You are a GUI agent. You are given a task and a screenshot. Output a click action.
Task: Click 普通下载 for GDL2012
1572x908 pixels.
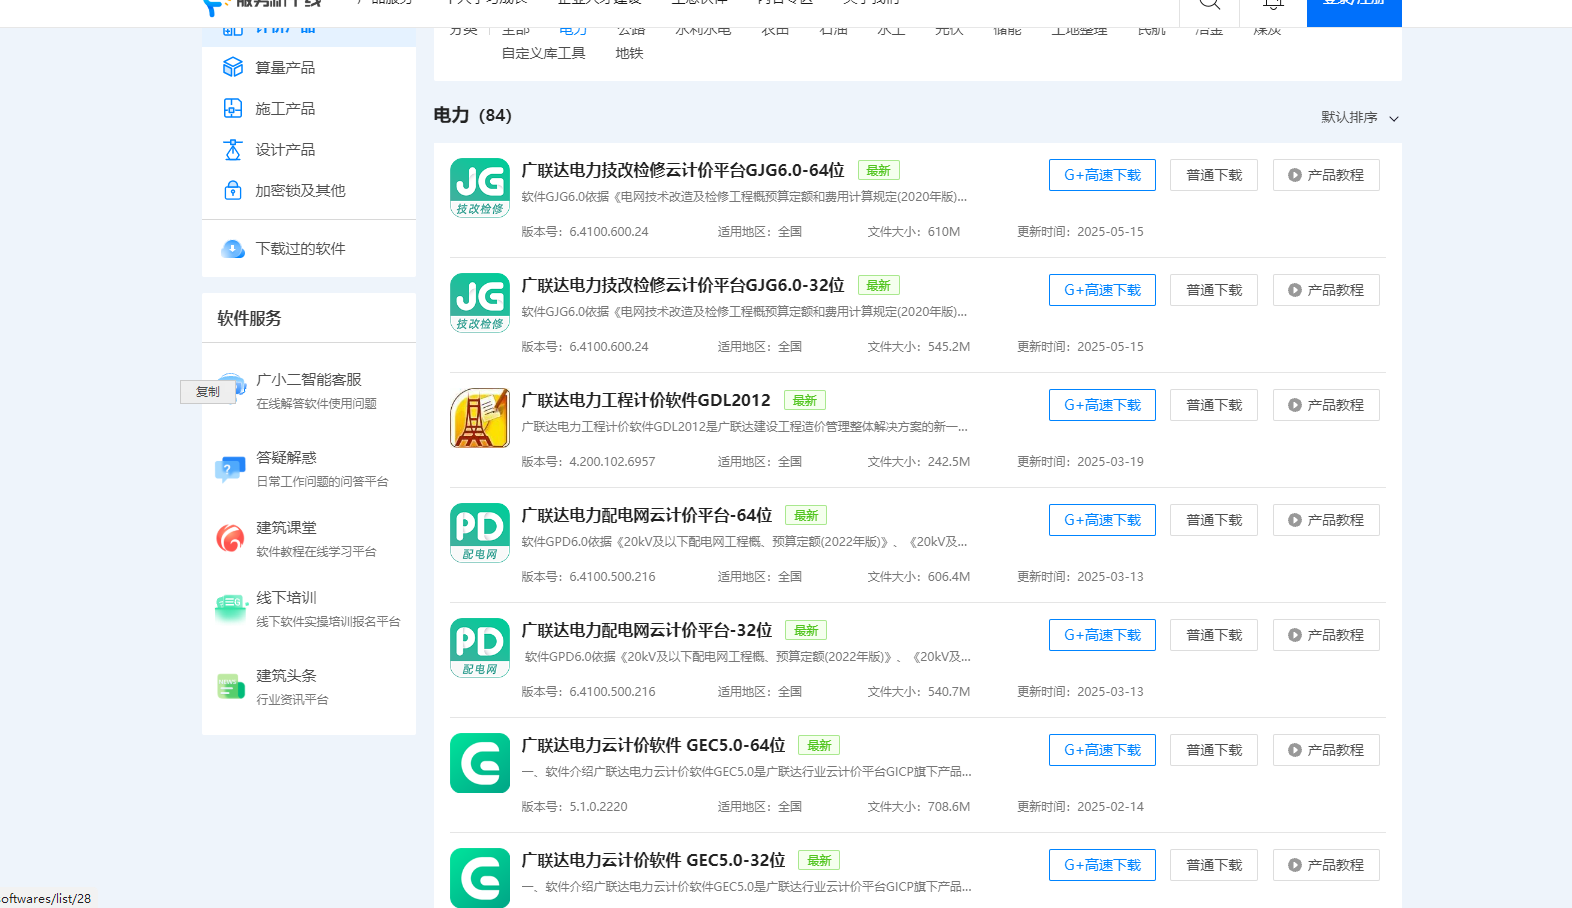pyautogui.click(x=1214, y=405)
